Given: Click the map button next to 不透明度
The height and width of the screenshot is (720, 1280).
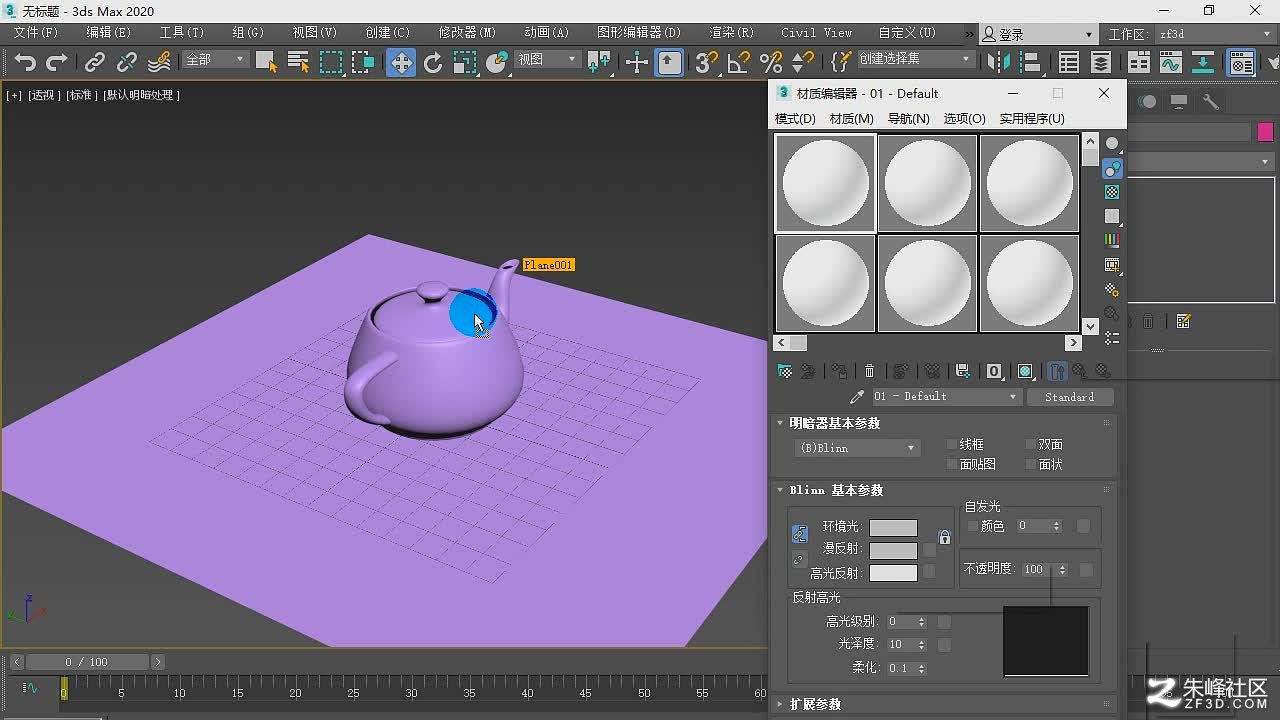Looking at the screenshot, I should click(1087, 570).
